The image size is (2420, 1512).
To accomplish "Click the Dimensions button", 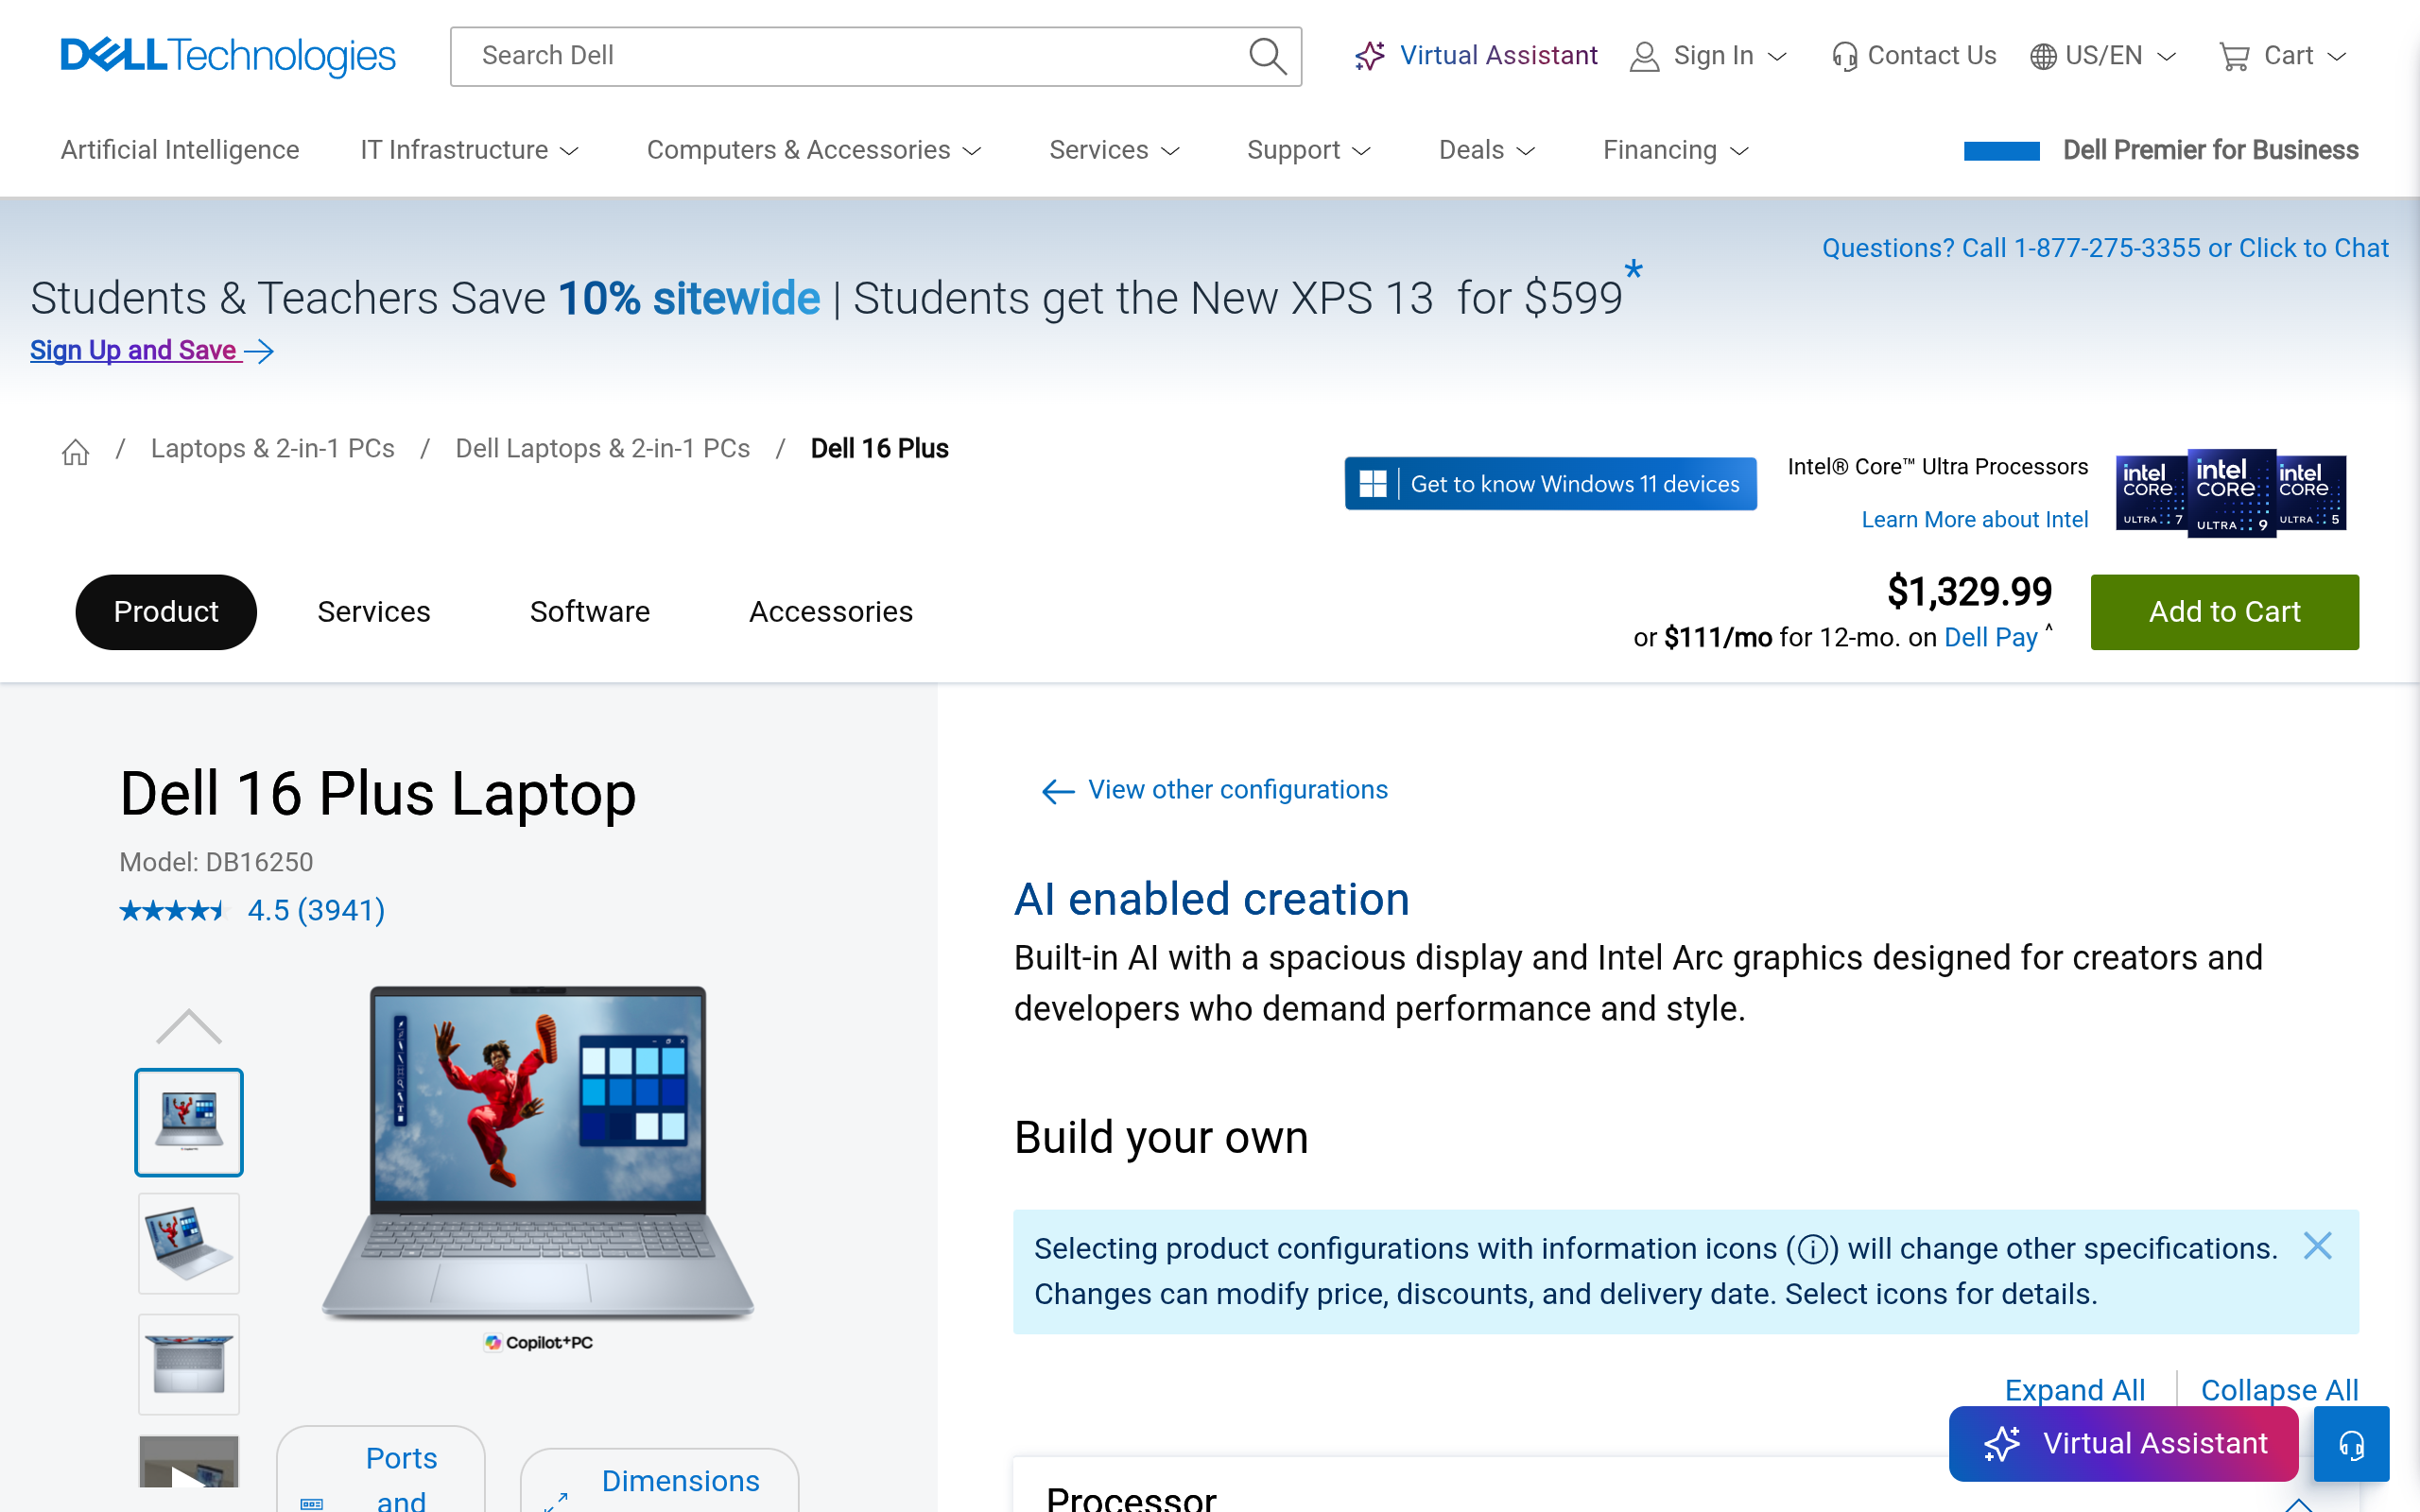I will pyautogui.click(x=660, y=1481).
